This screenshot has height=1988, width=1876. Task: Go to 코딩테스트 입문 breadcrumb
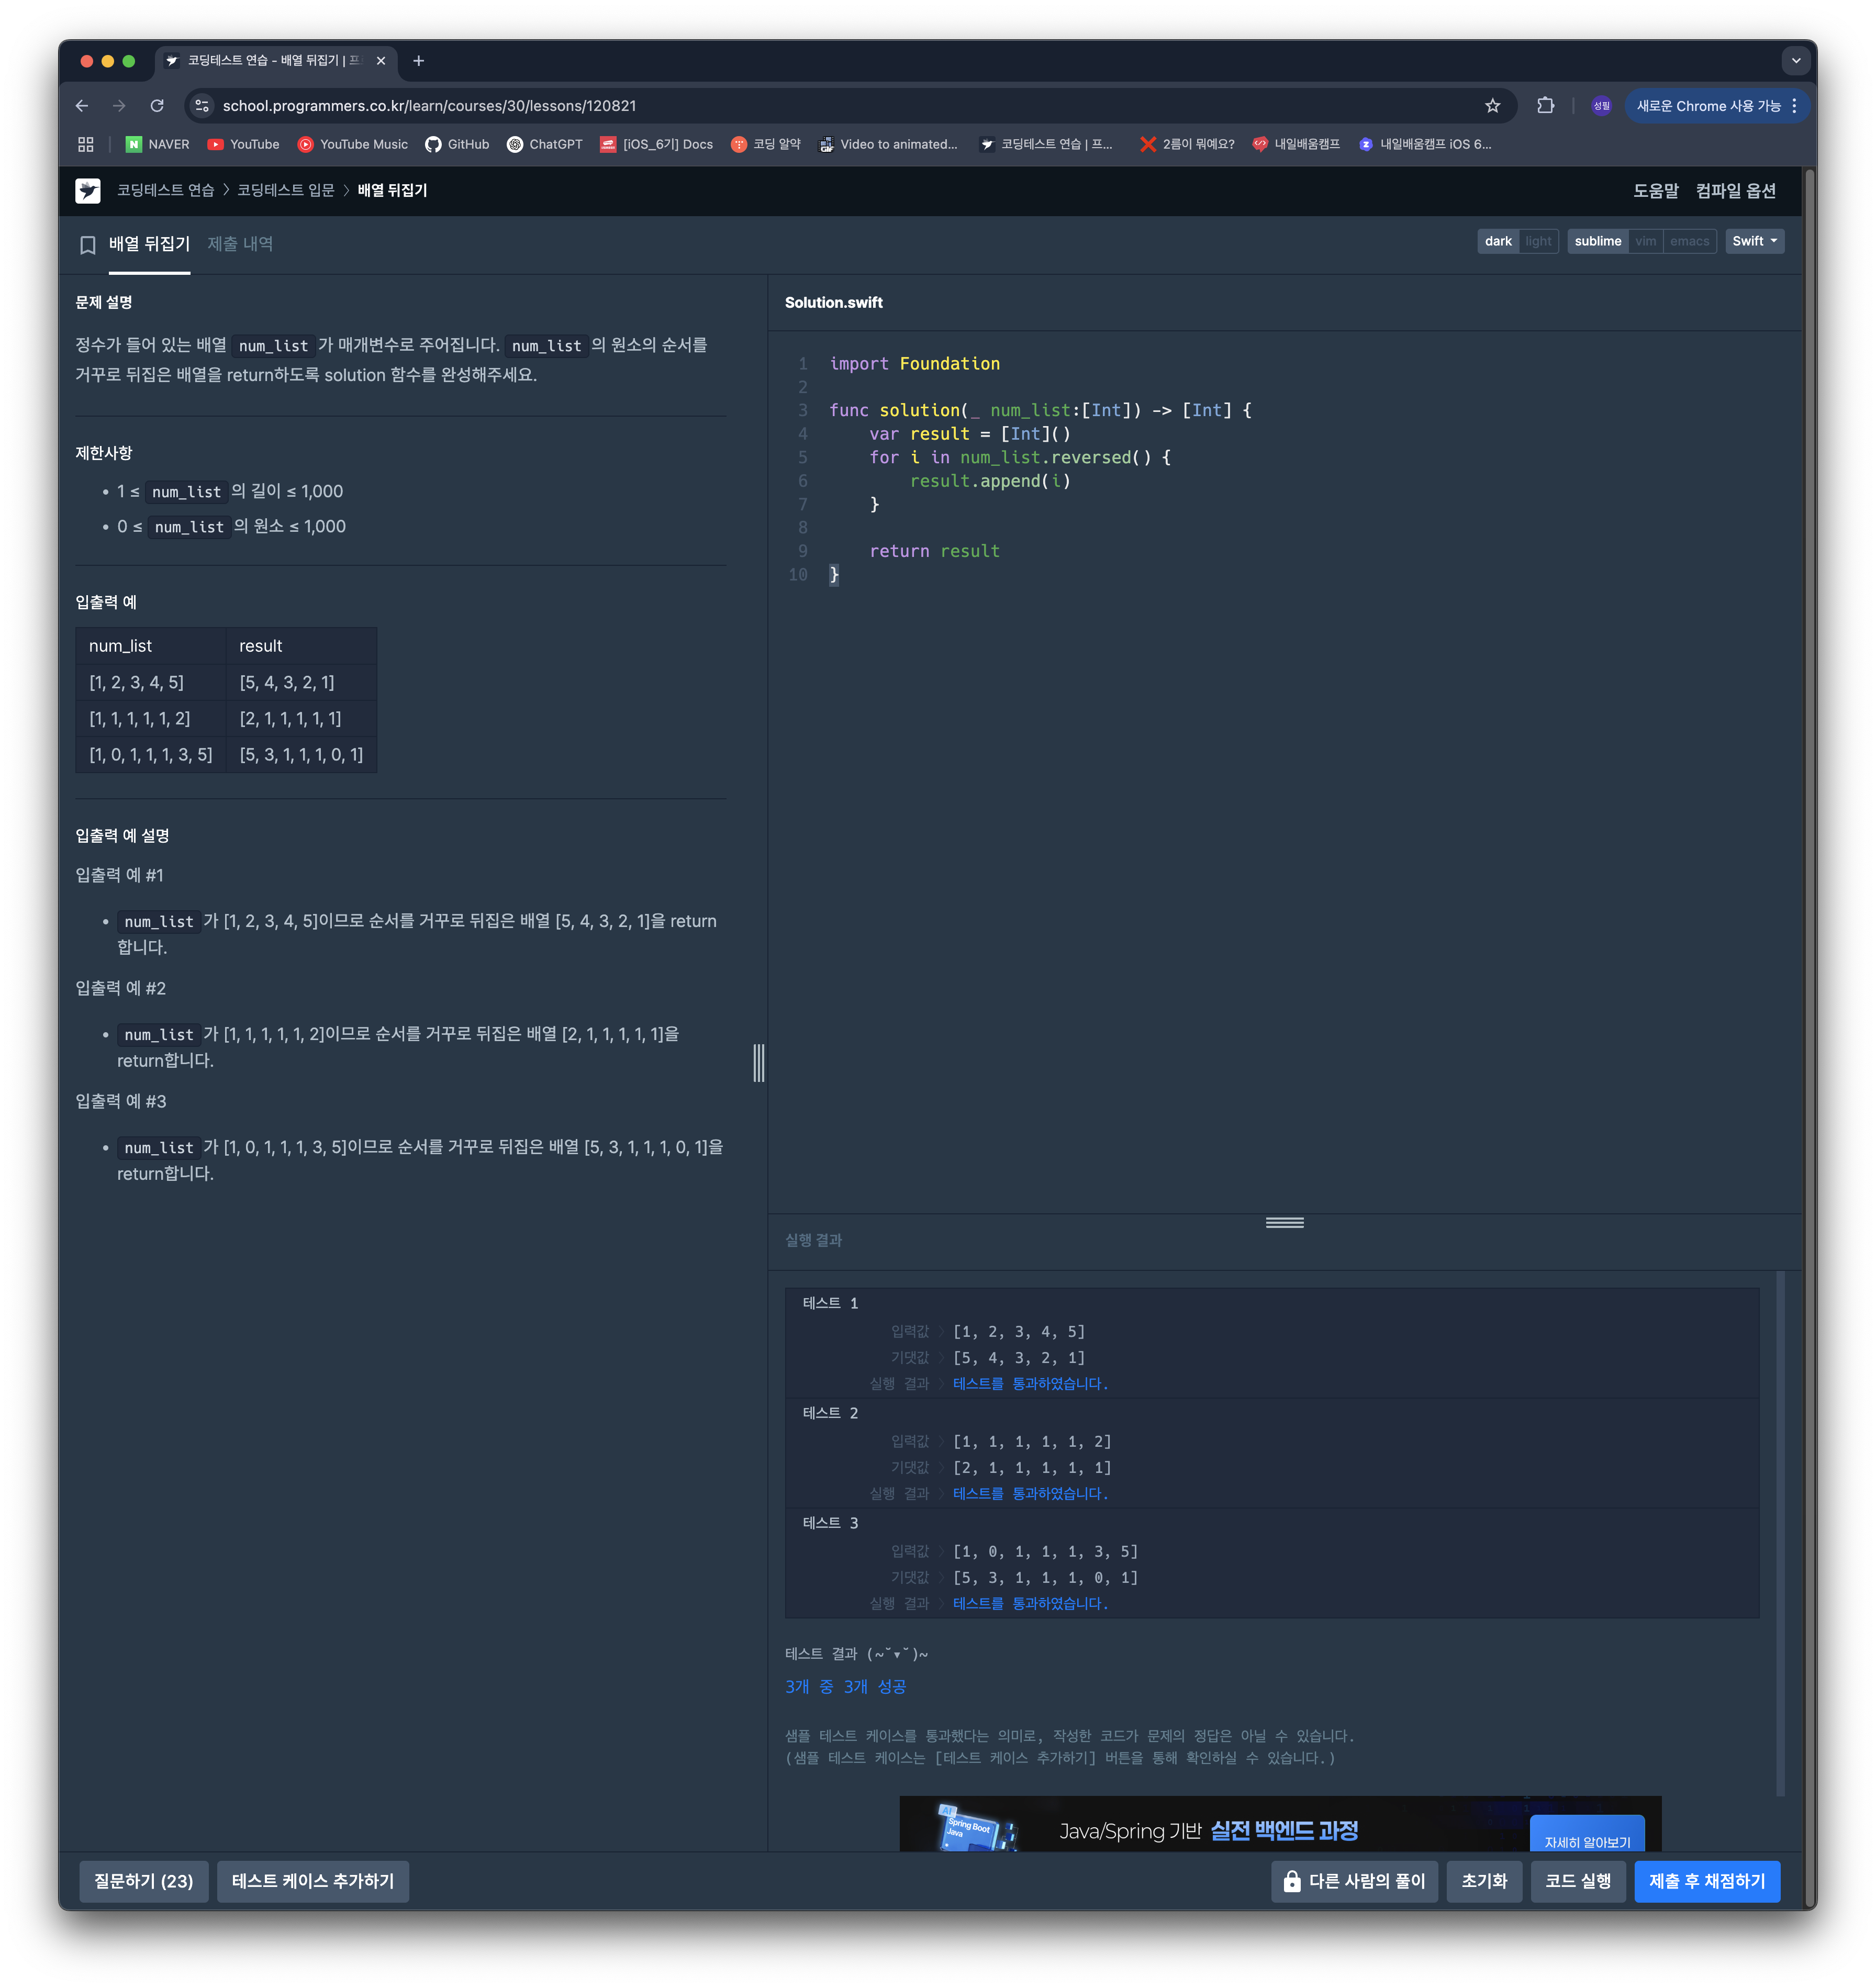tap(286, 190)
